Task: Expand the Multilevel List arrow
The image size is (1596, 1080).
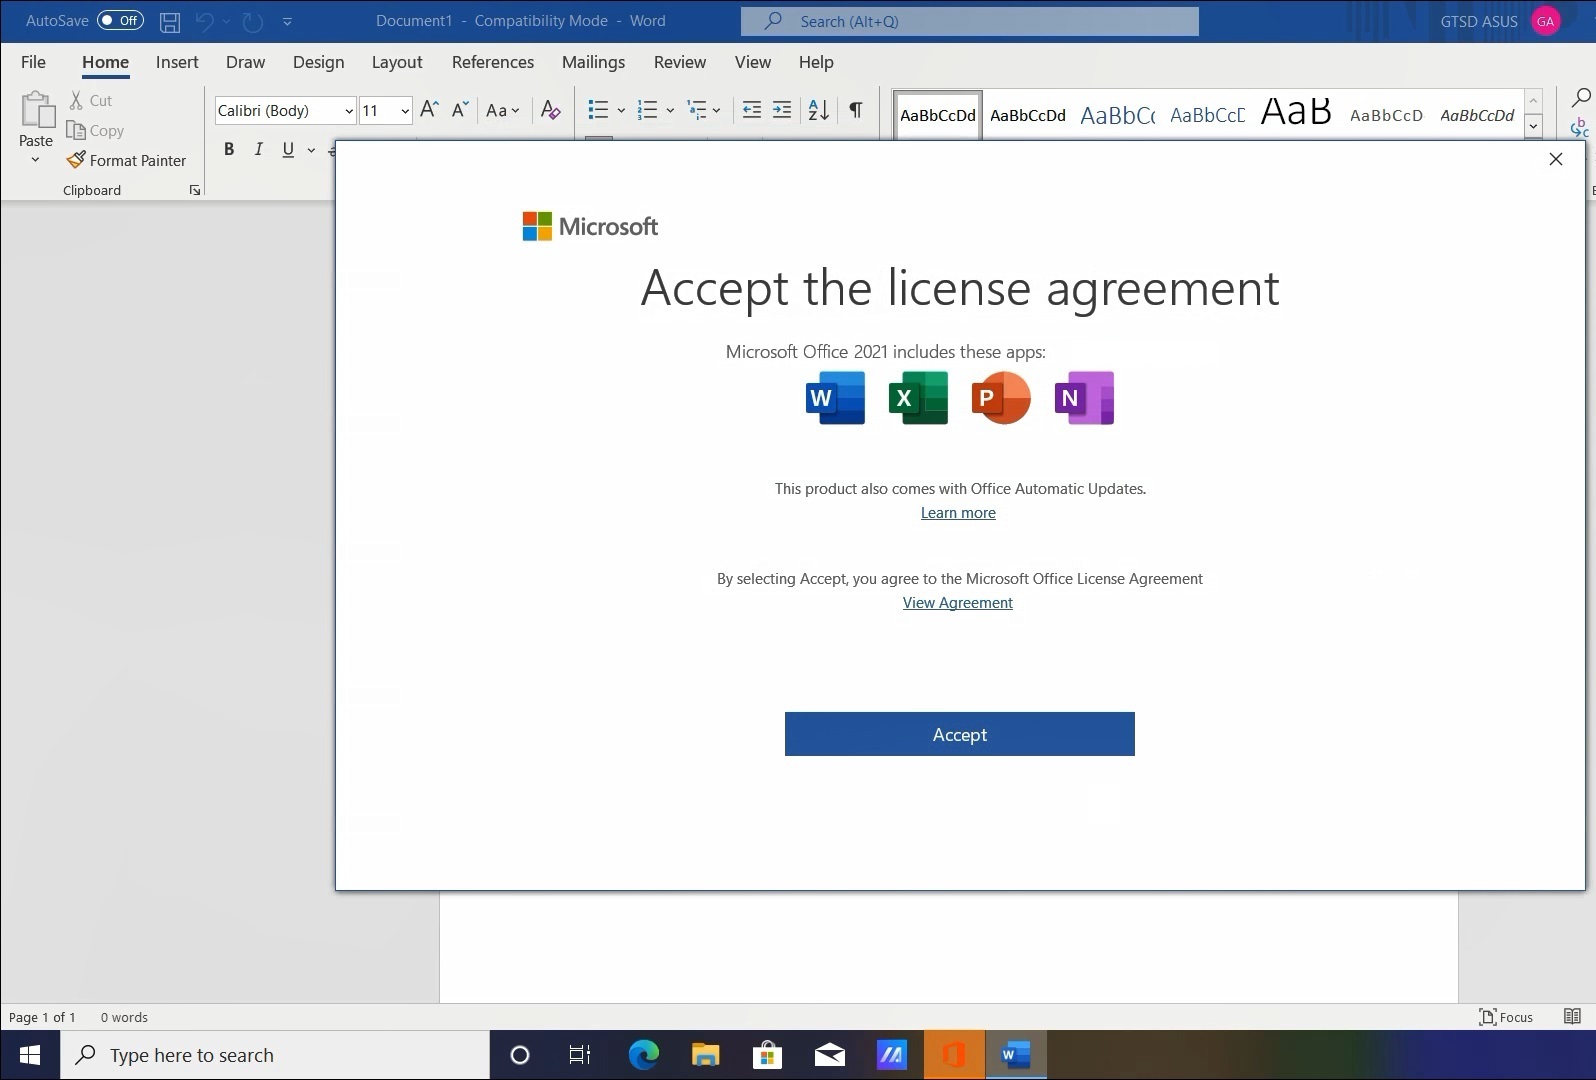Action: tap(716, 110)
